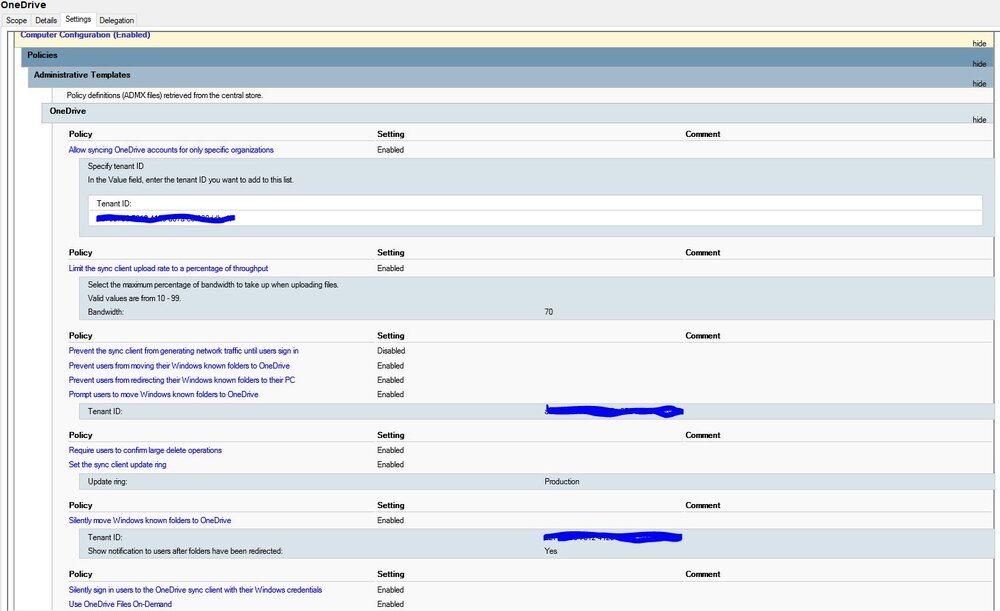This screenshot has width=1000, height=611.
Task: Switch to the Scope tab
Action: tap(16, 20)
